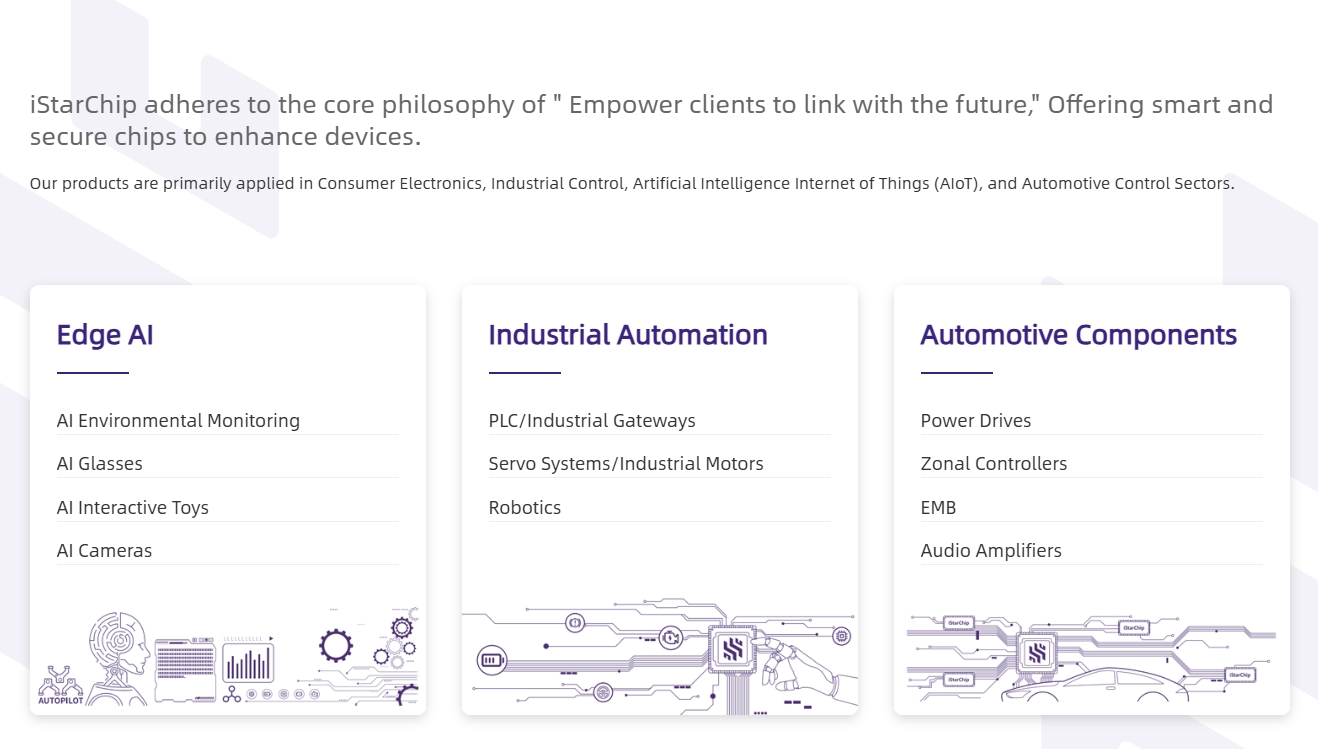Open the AI Interactive Toys item
This screenshot has width=1318, height=749.
pos(133,508)
